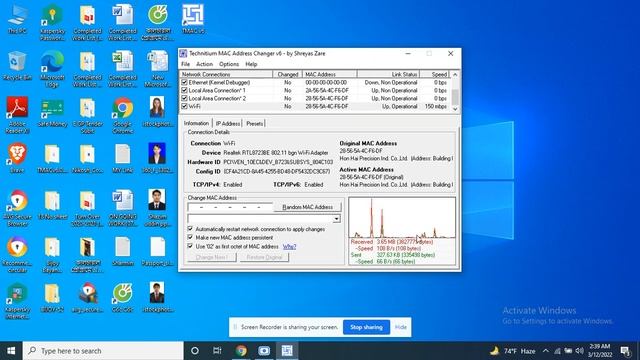Click the Cortana circle on taskbar
Screen dimensions: 640x360
click(x=195, y=351)
